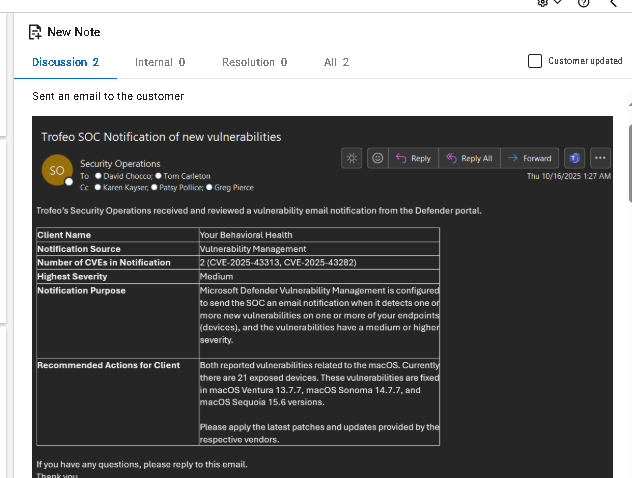Click the Client Name header cell

click(118, 235)
